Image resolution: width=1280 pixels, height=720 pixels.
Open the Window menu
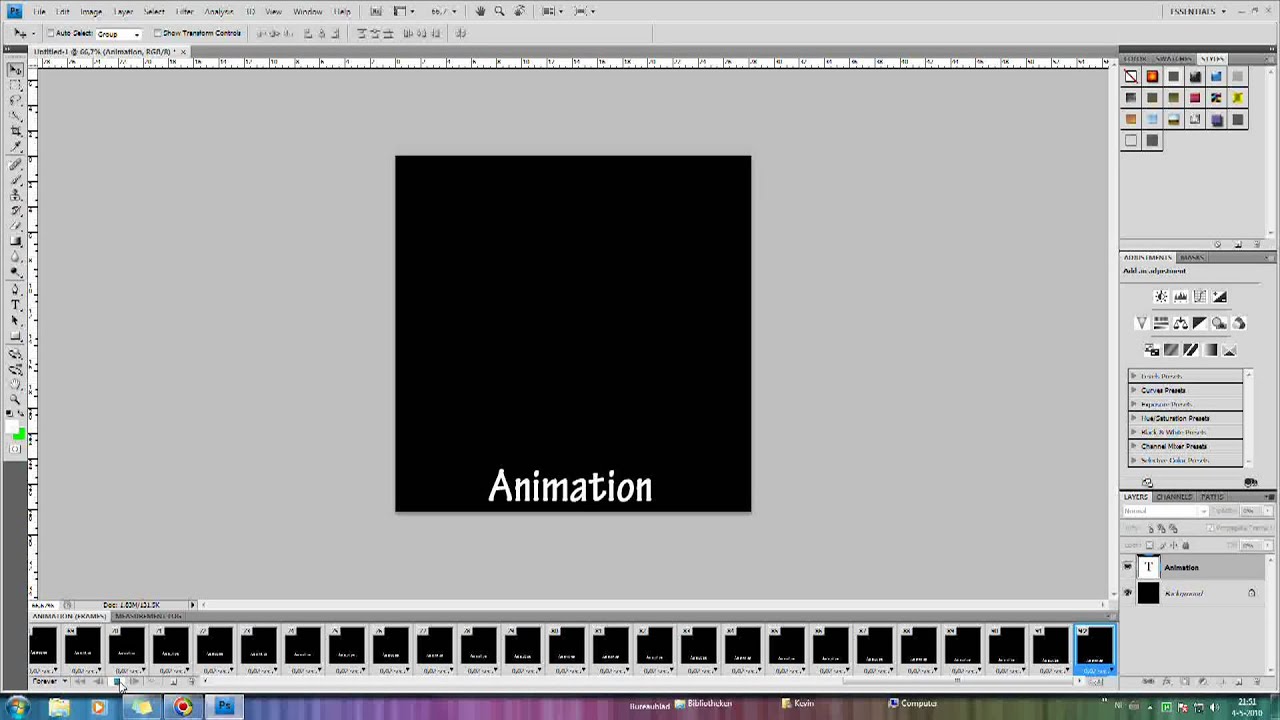(x=308, y=11)
